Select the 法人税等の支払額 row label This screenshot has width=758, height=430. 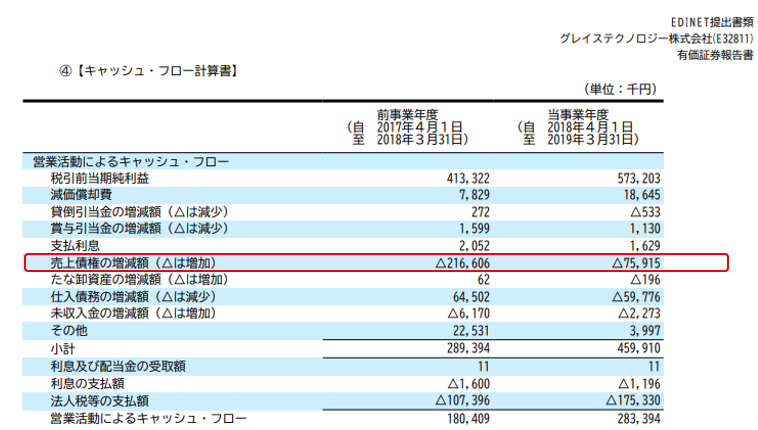tap(99, 400)
